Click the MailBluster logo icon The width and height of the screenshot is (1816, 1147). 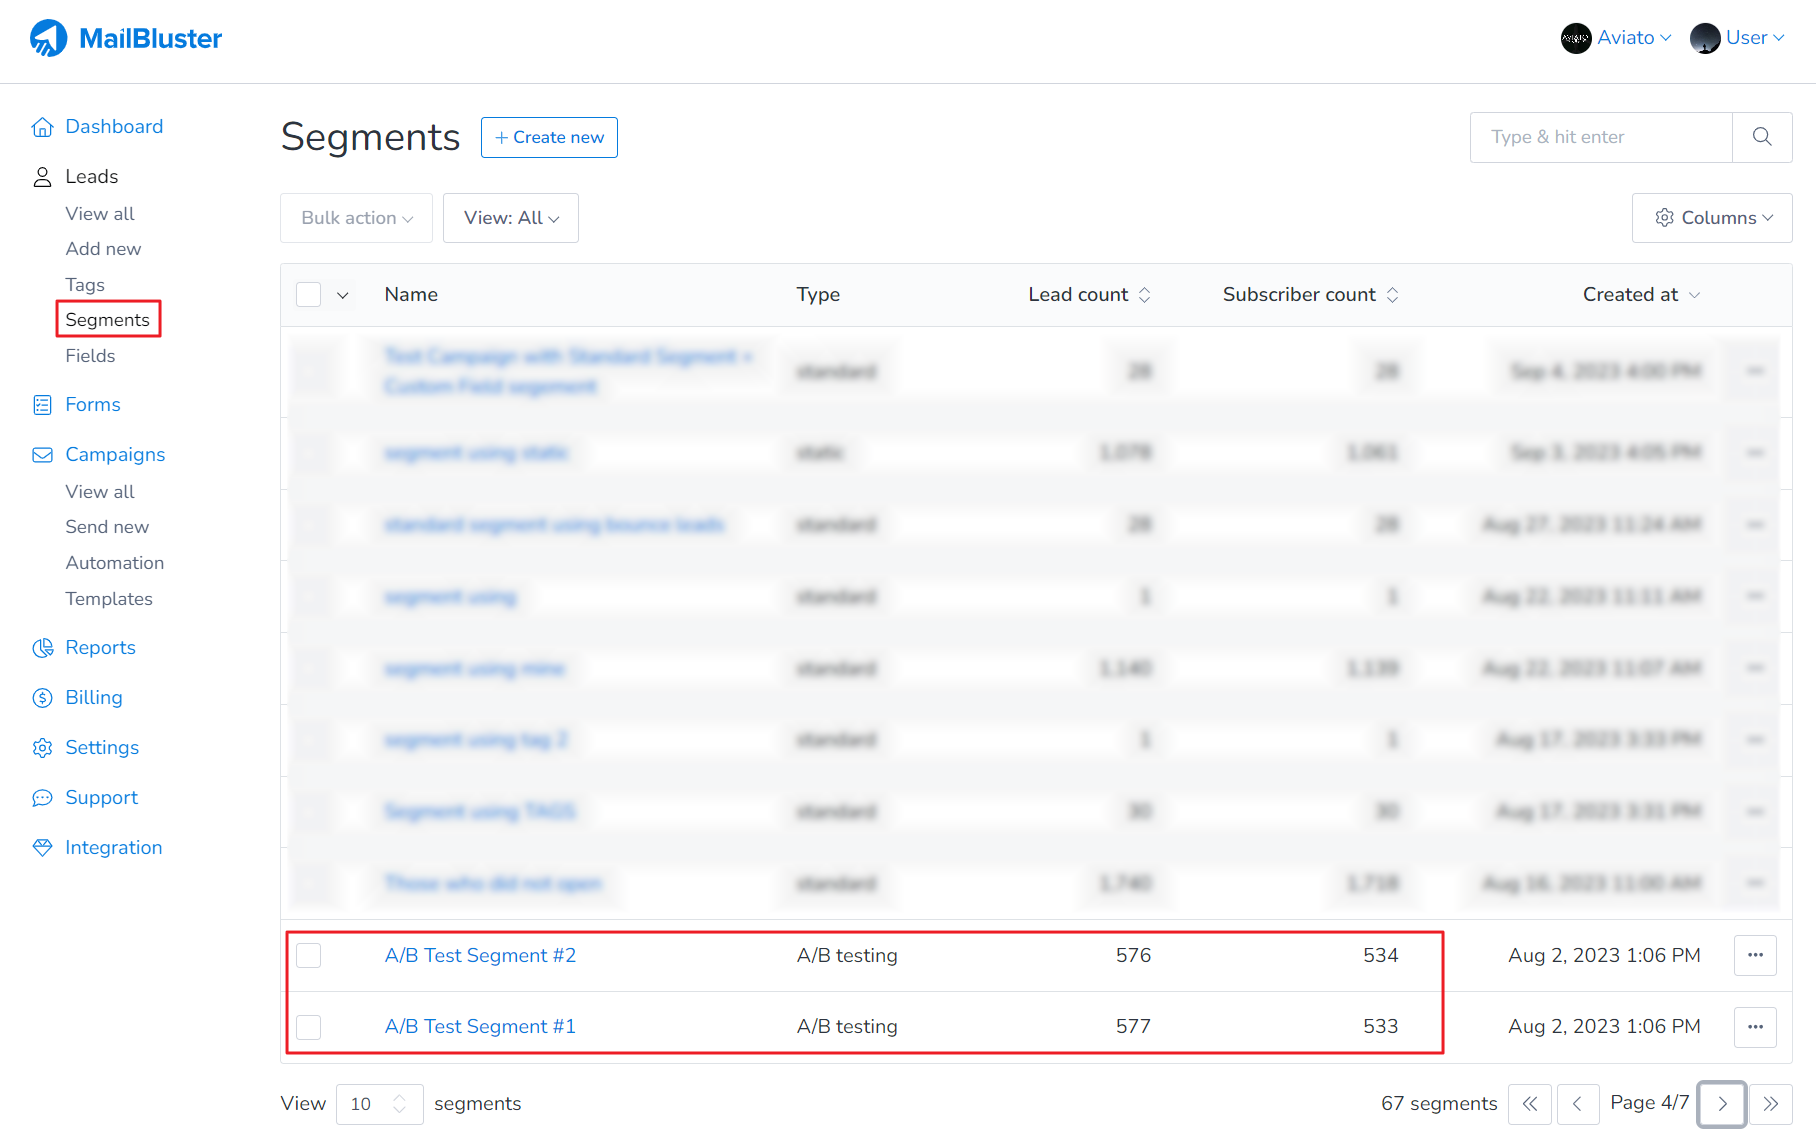pyautogui.click(x=48, y=39)
